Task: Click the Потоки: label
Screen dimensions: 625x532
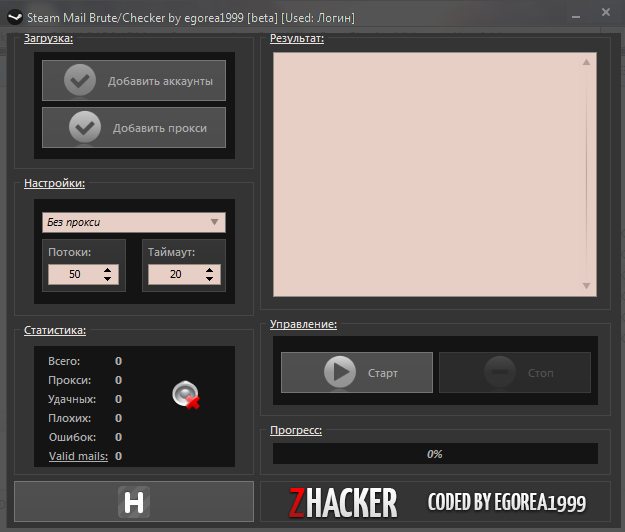Action: (69, 252)
